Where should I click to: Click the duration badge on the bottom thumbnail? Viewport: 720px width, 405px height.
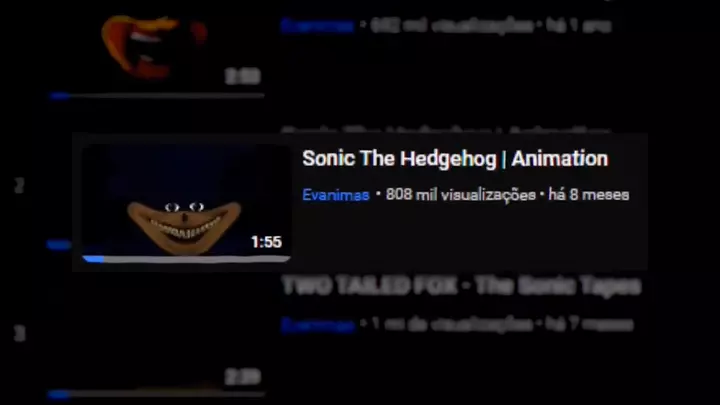tap(243, 377)
